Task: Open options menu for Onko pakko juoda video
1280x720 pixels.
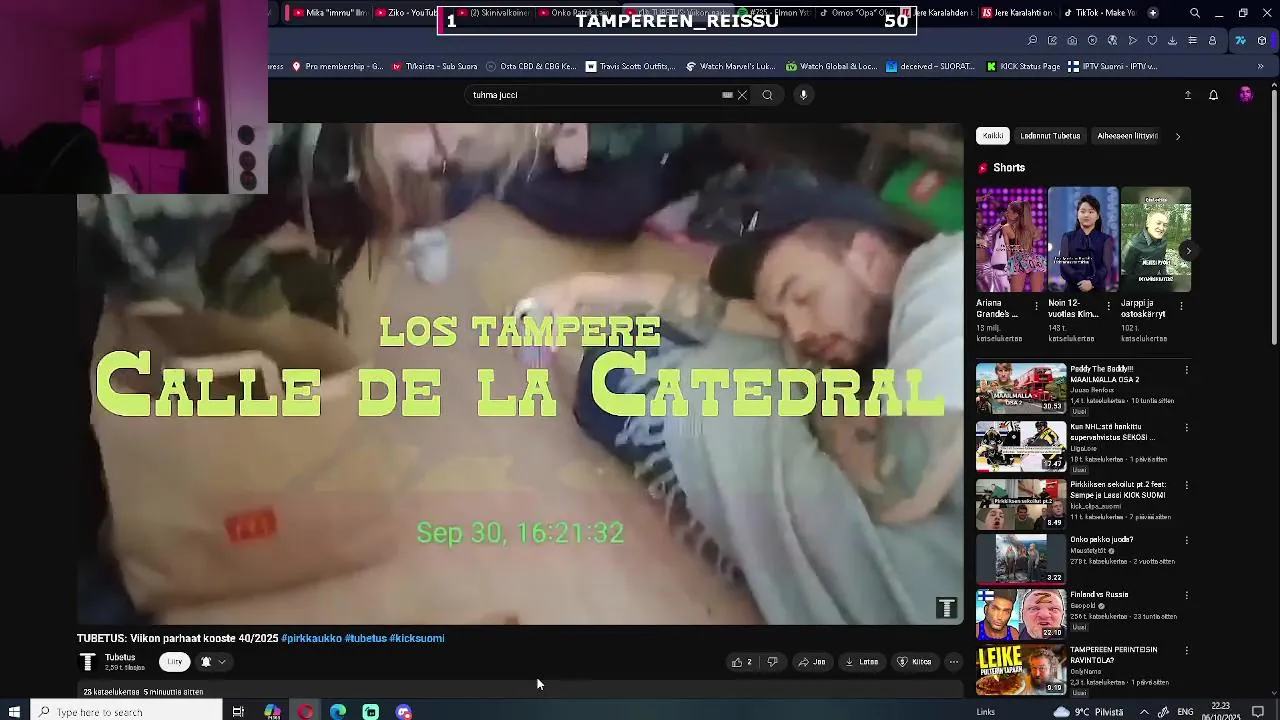Action: [1187, 541]
